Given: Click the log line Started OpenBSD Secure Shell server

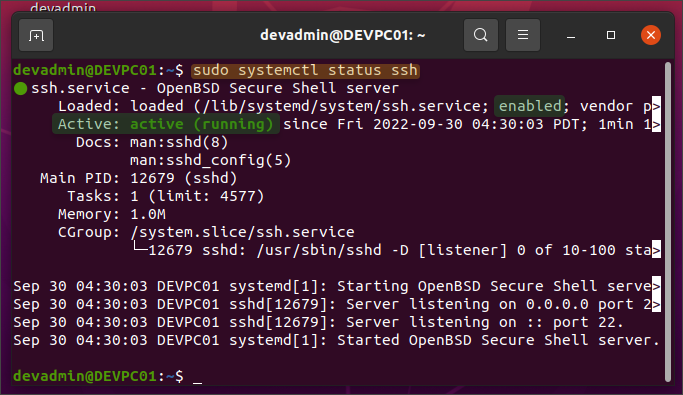Looking at the screenshot, I should 336,340.
